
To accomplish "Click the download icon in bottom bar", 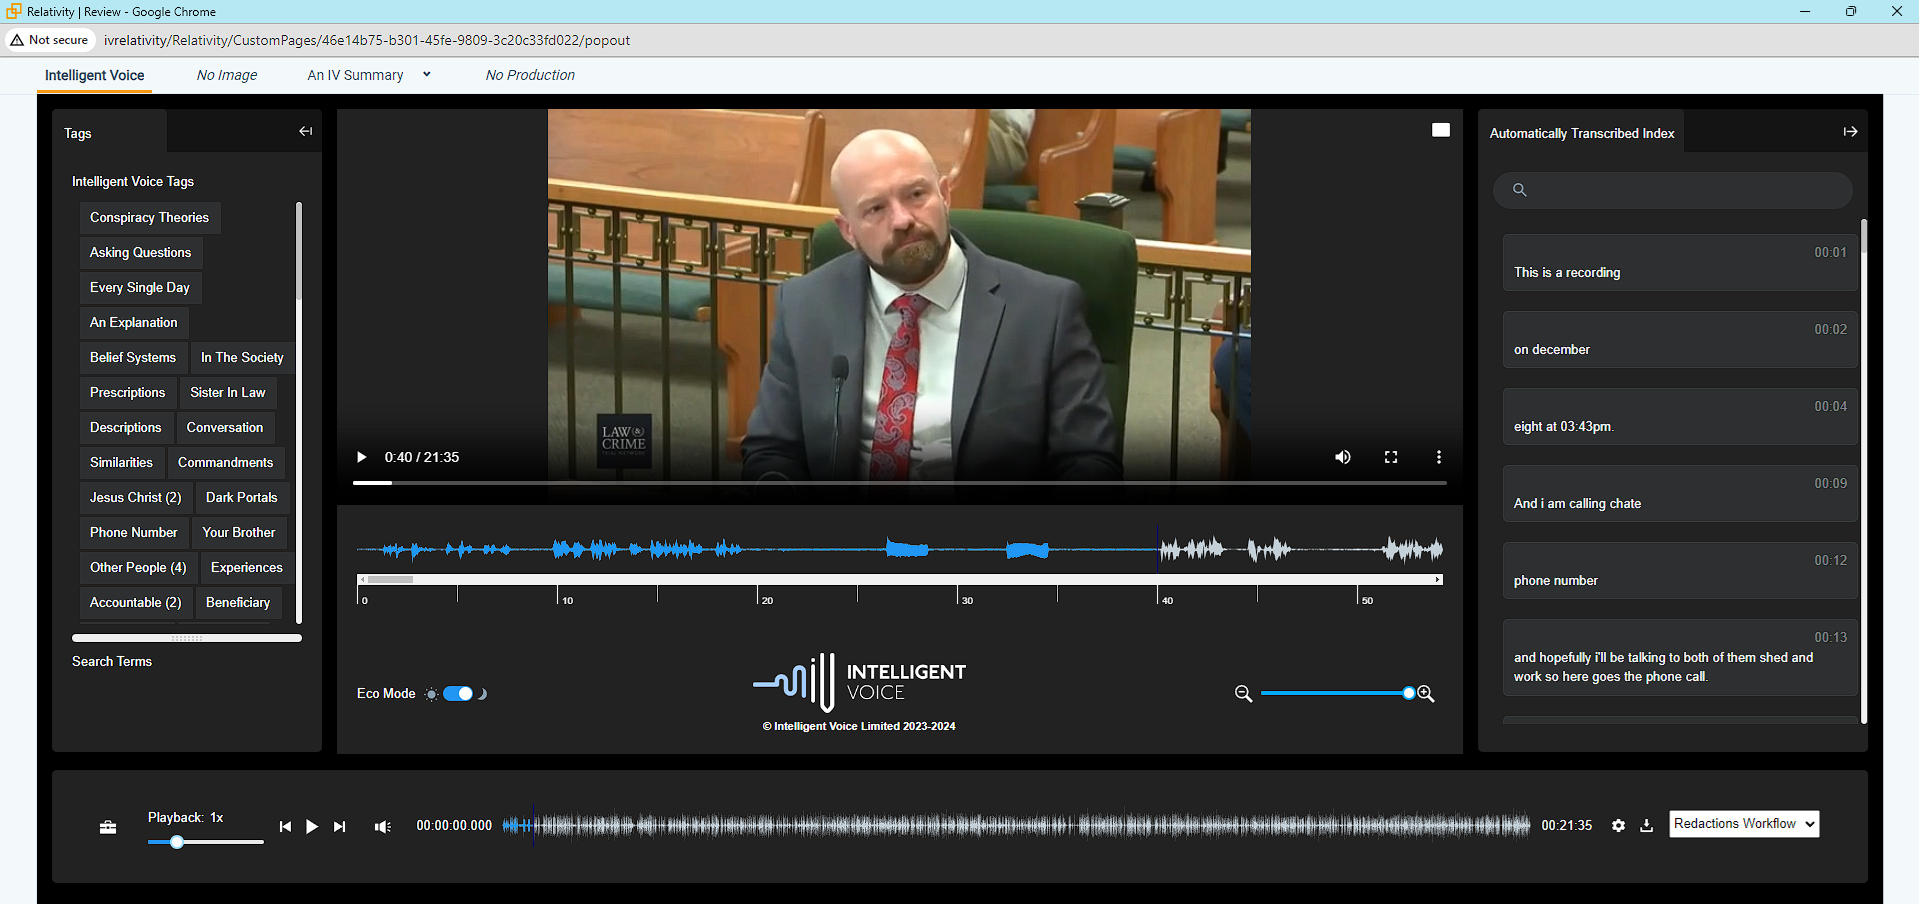I will point(1646,826).
